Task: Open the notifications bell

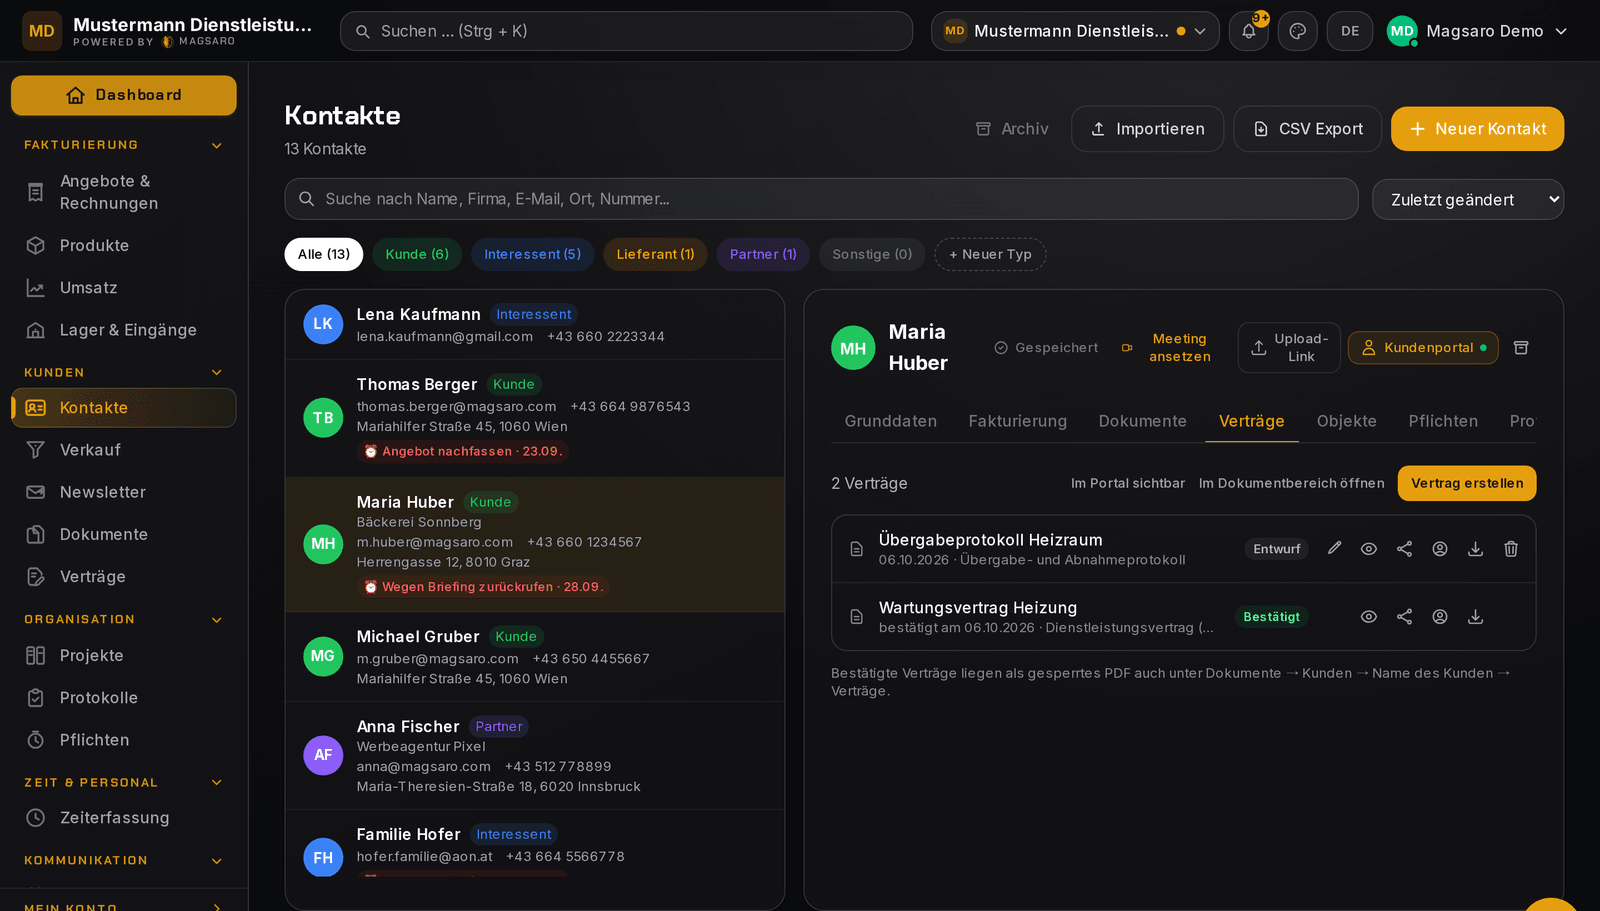Action: point(1249,31)
